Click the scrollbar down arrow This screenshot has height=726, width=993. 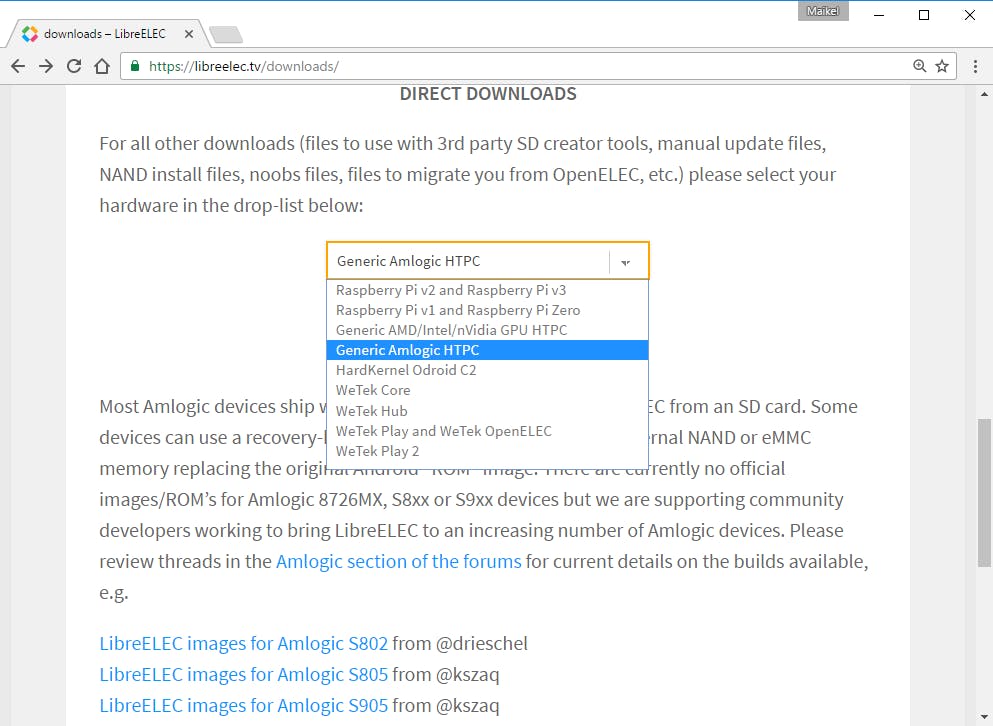[x=984, y=718]
